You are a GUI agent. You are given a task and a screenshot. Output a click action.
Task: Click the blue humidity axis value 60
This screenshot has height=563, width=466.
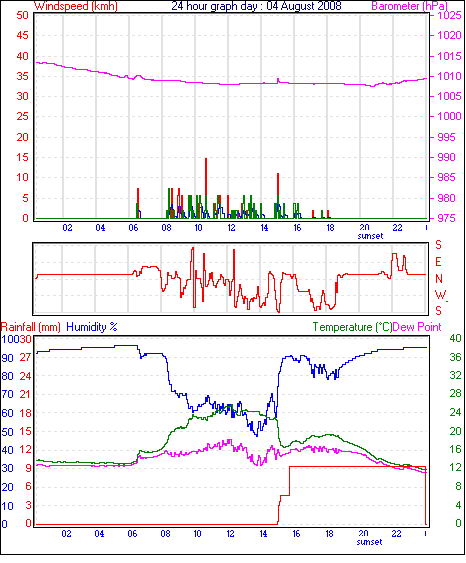[x=8, y=413]
